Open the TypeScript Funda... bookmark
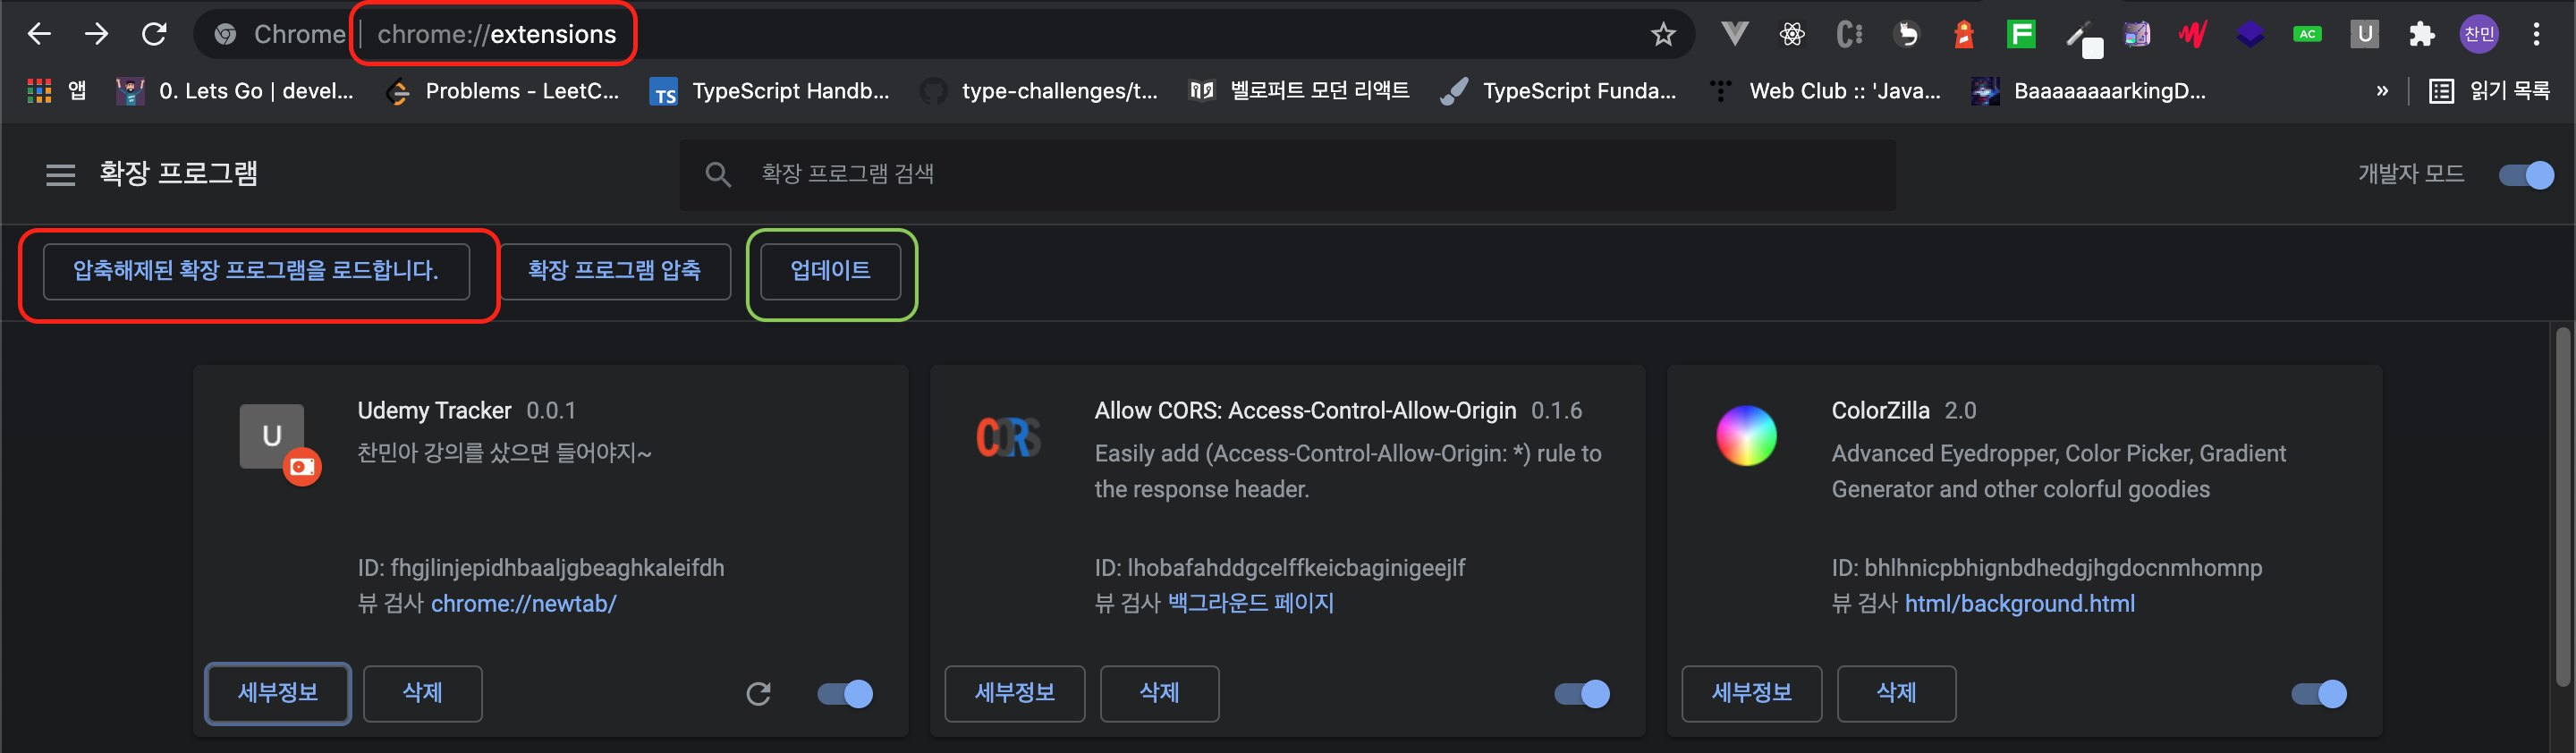The image size is (2576, 753). [1559, 91]
